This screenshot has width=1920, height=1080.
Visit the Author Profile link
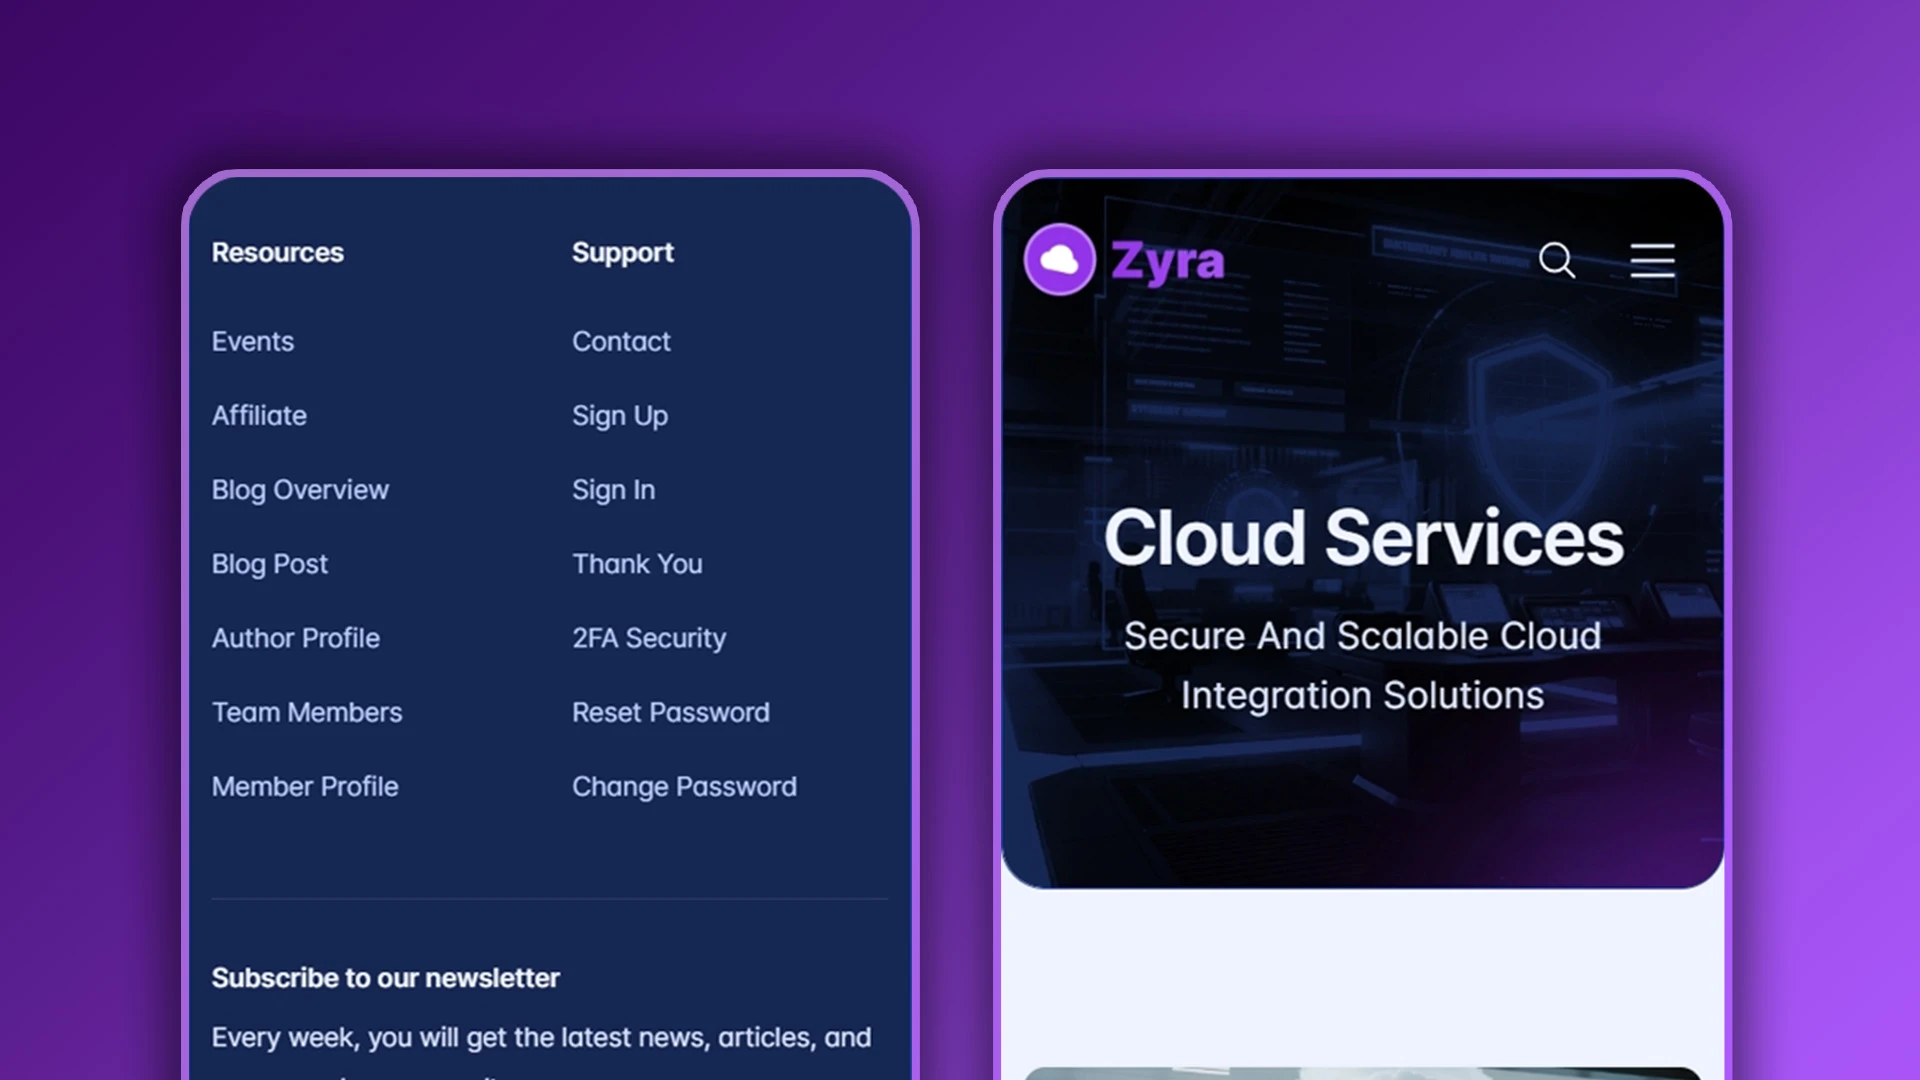296,638
